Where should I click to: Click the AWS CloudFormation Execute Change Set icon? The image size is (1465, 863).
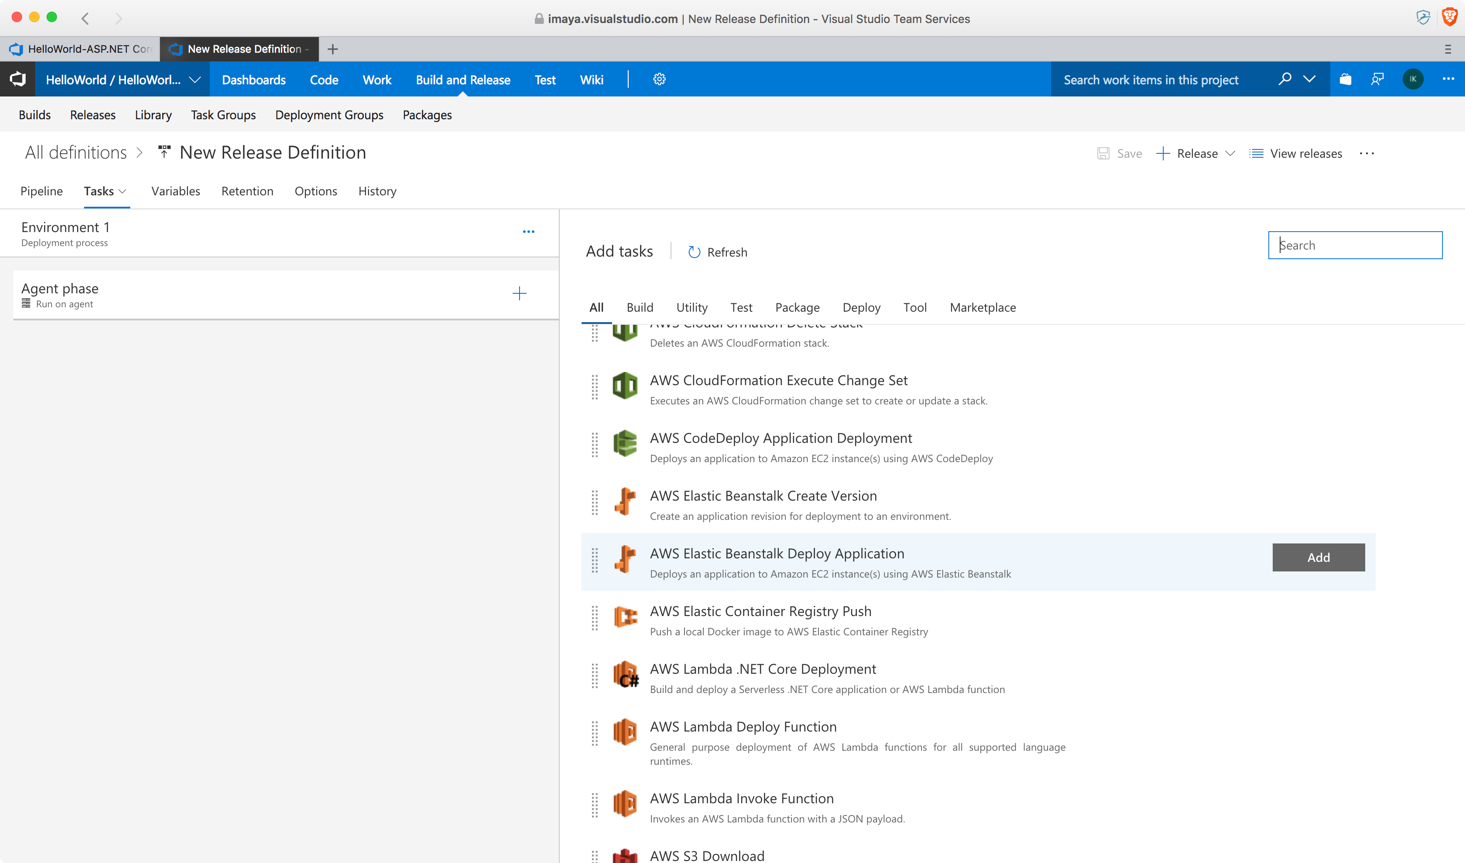(625, 386)
